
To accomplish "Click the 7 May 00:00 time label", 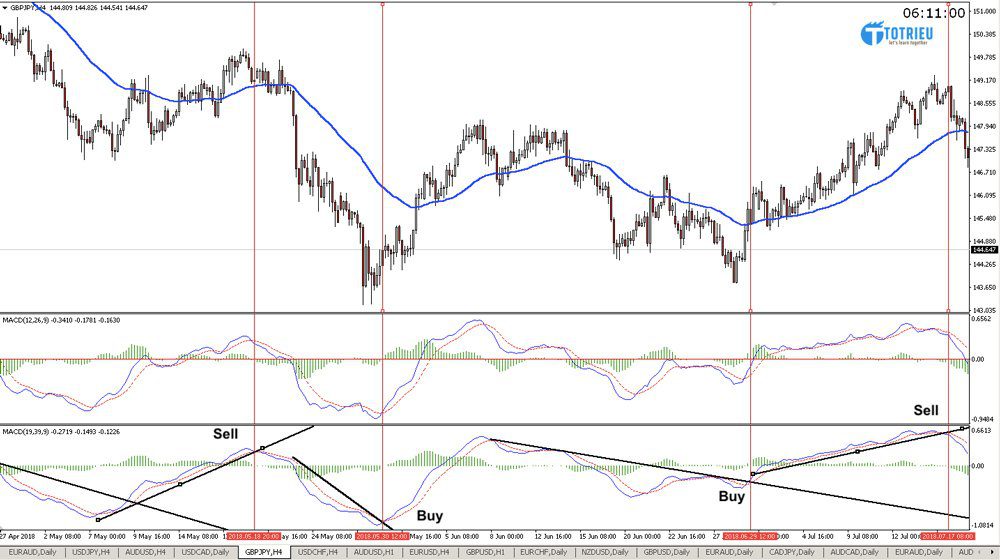I will (x=107, y=536).
